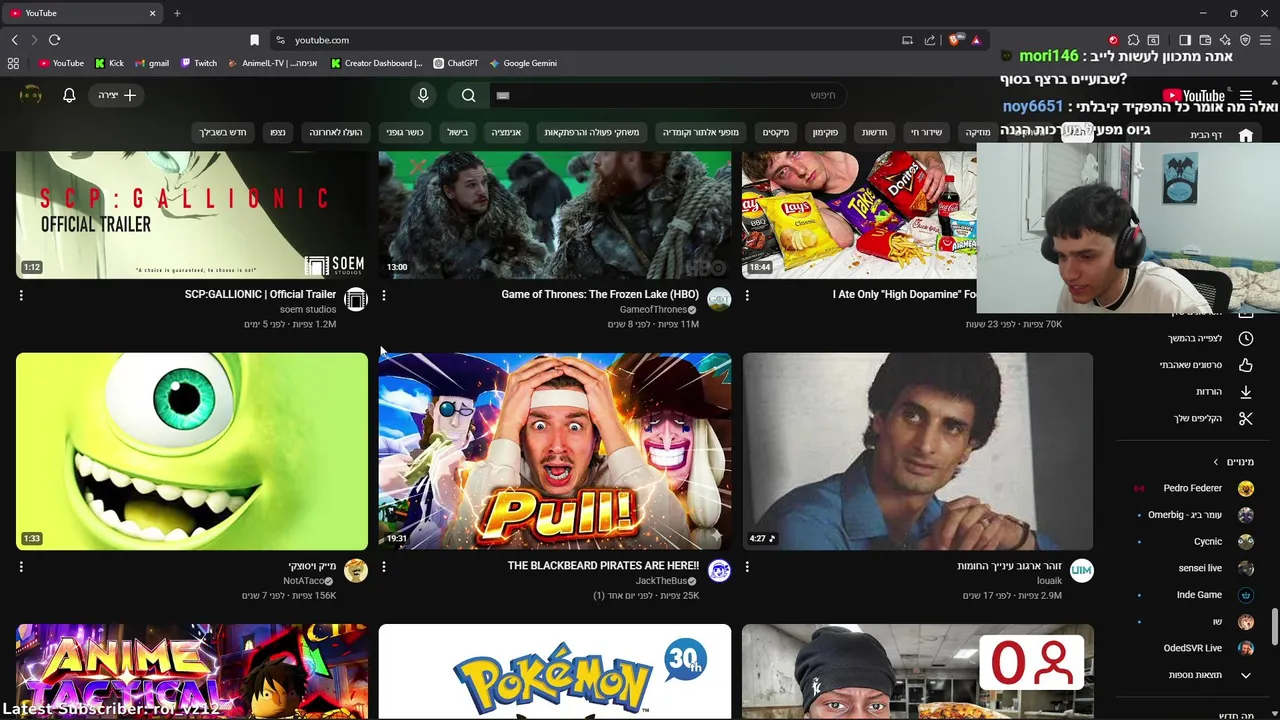Click the YouTube notifications bell
1280x720 pixels.
69,95
